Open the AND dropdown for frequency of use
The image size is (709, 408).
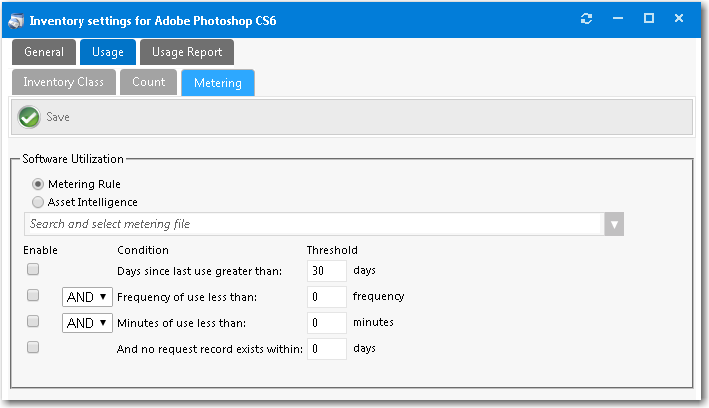87,297
